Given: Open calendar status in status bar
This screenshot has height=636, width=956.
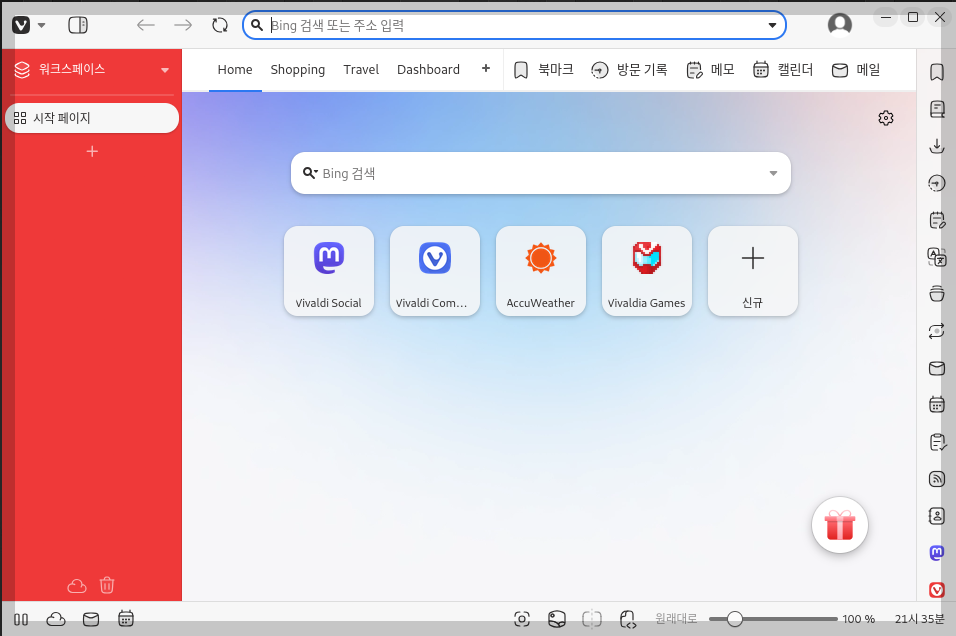Looking at the screenshot, I should [x=126, y=620].
